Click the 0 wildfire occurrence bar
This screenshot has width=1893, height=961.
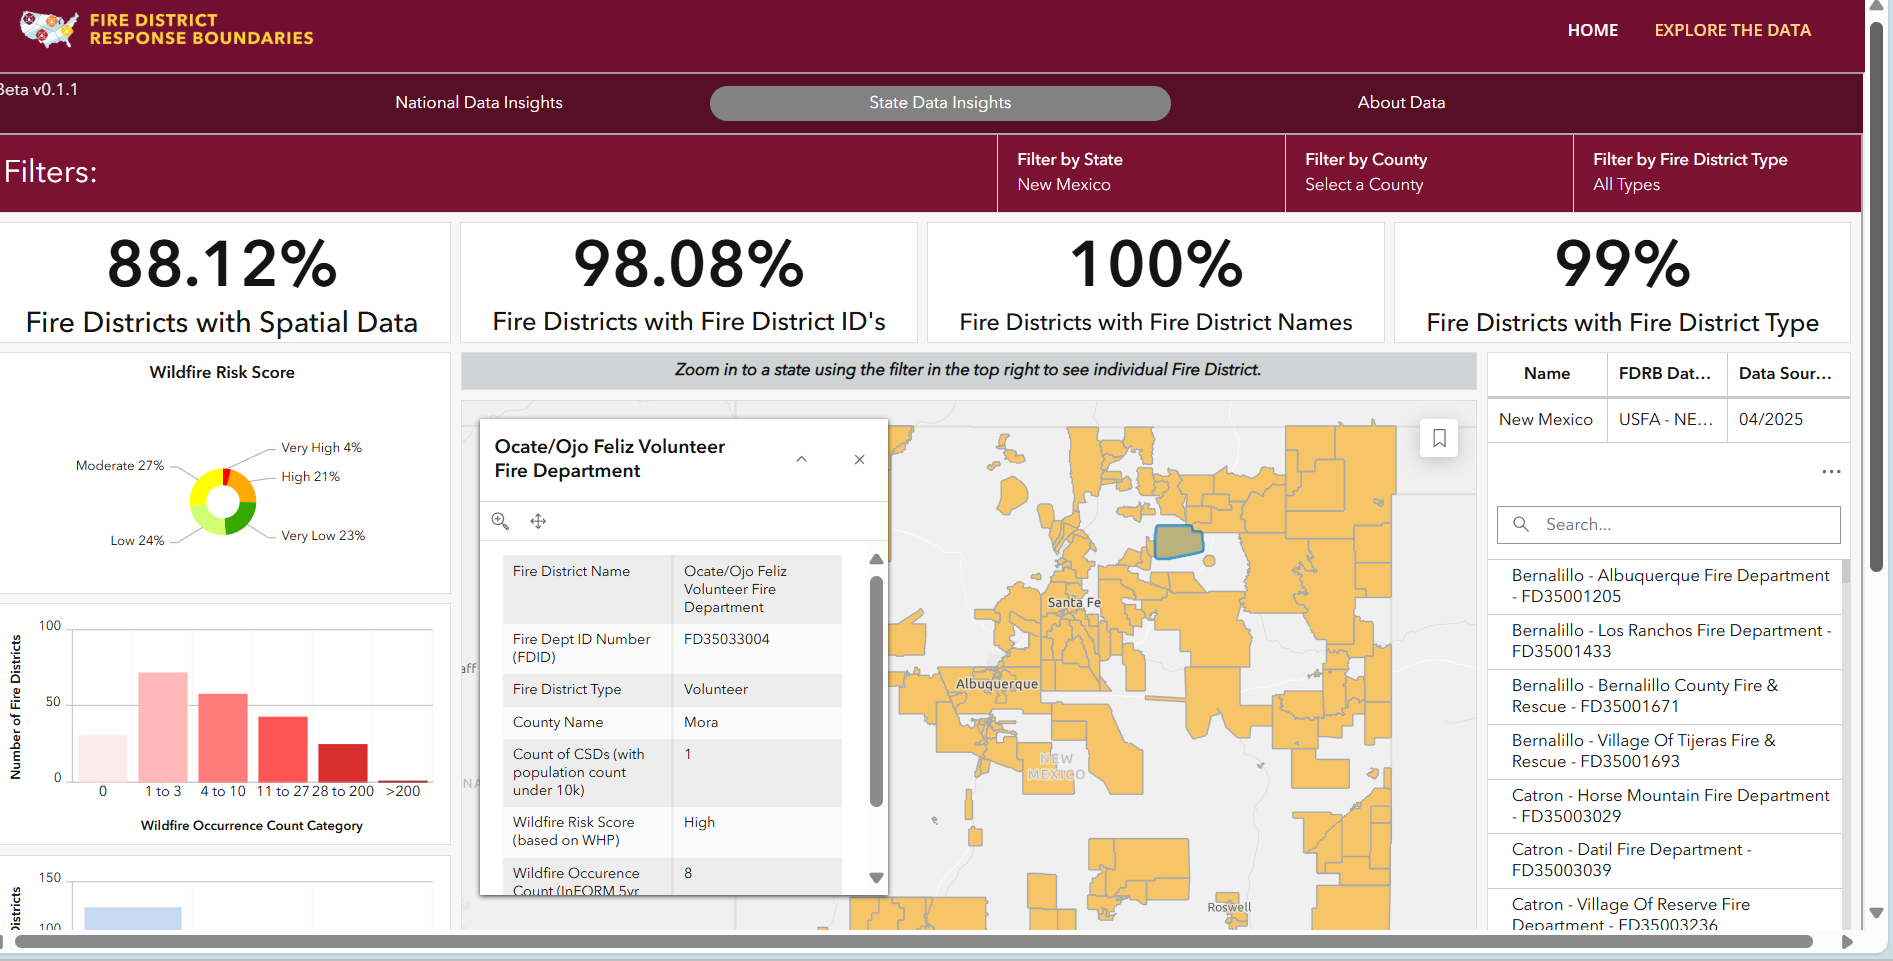[x=103, y=758]
